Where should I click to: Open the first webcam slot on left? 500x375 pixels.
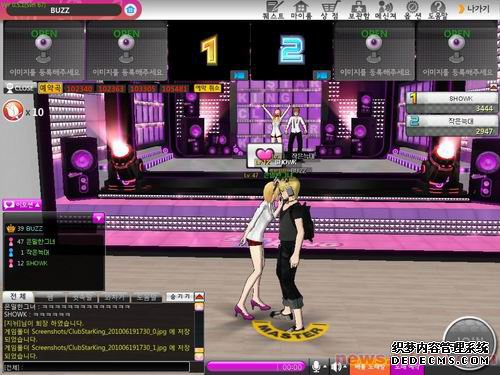click(44, 51)
